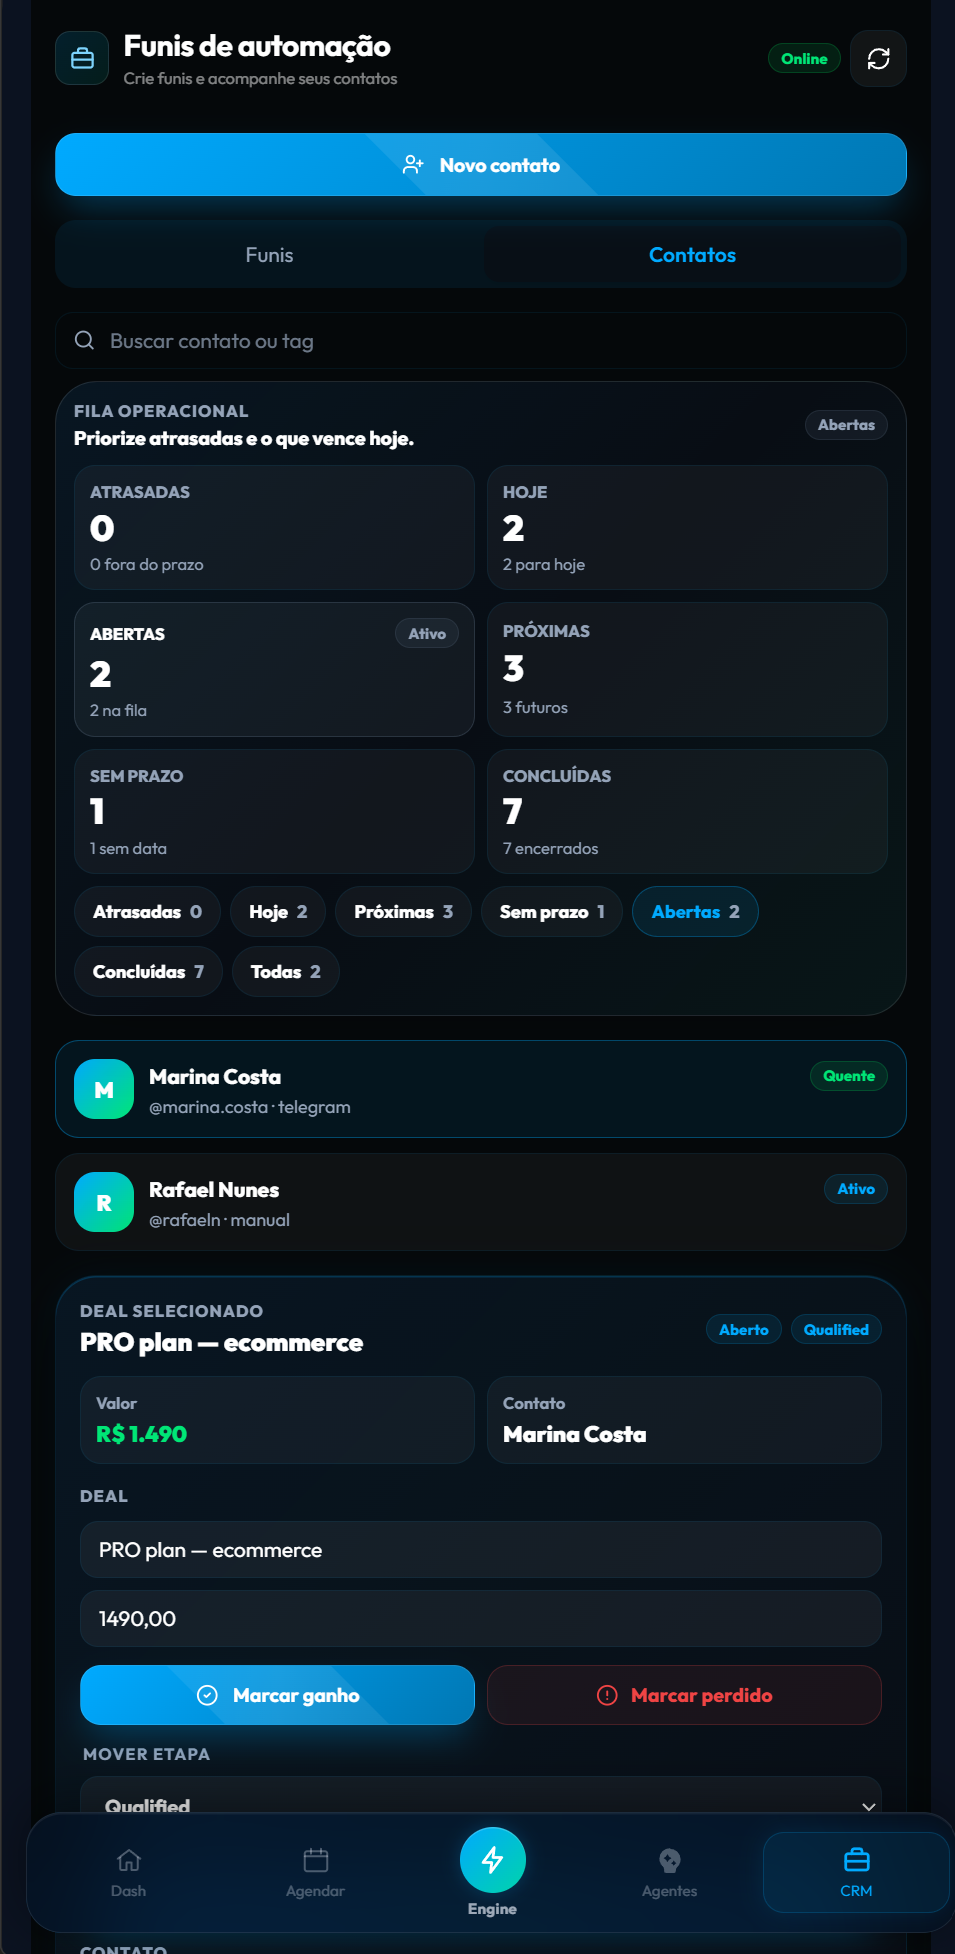Click the Ativo badge in ABERTAS card
The height and width of the screenshot is (1954, 955).
(427, 634)
